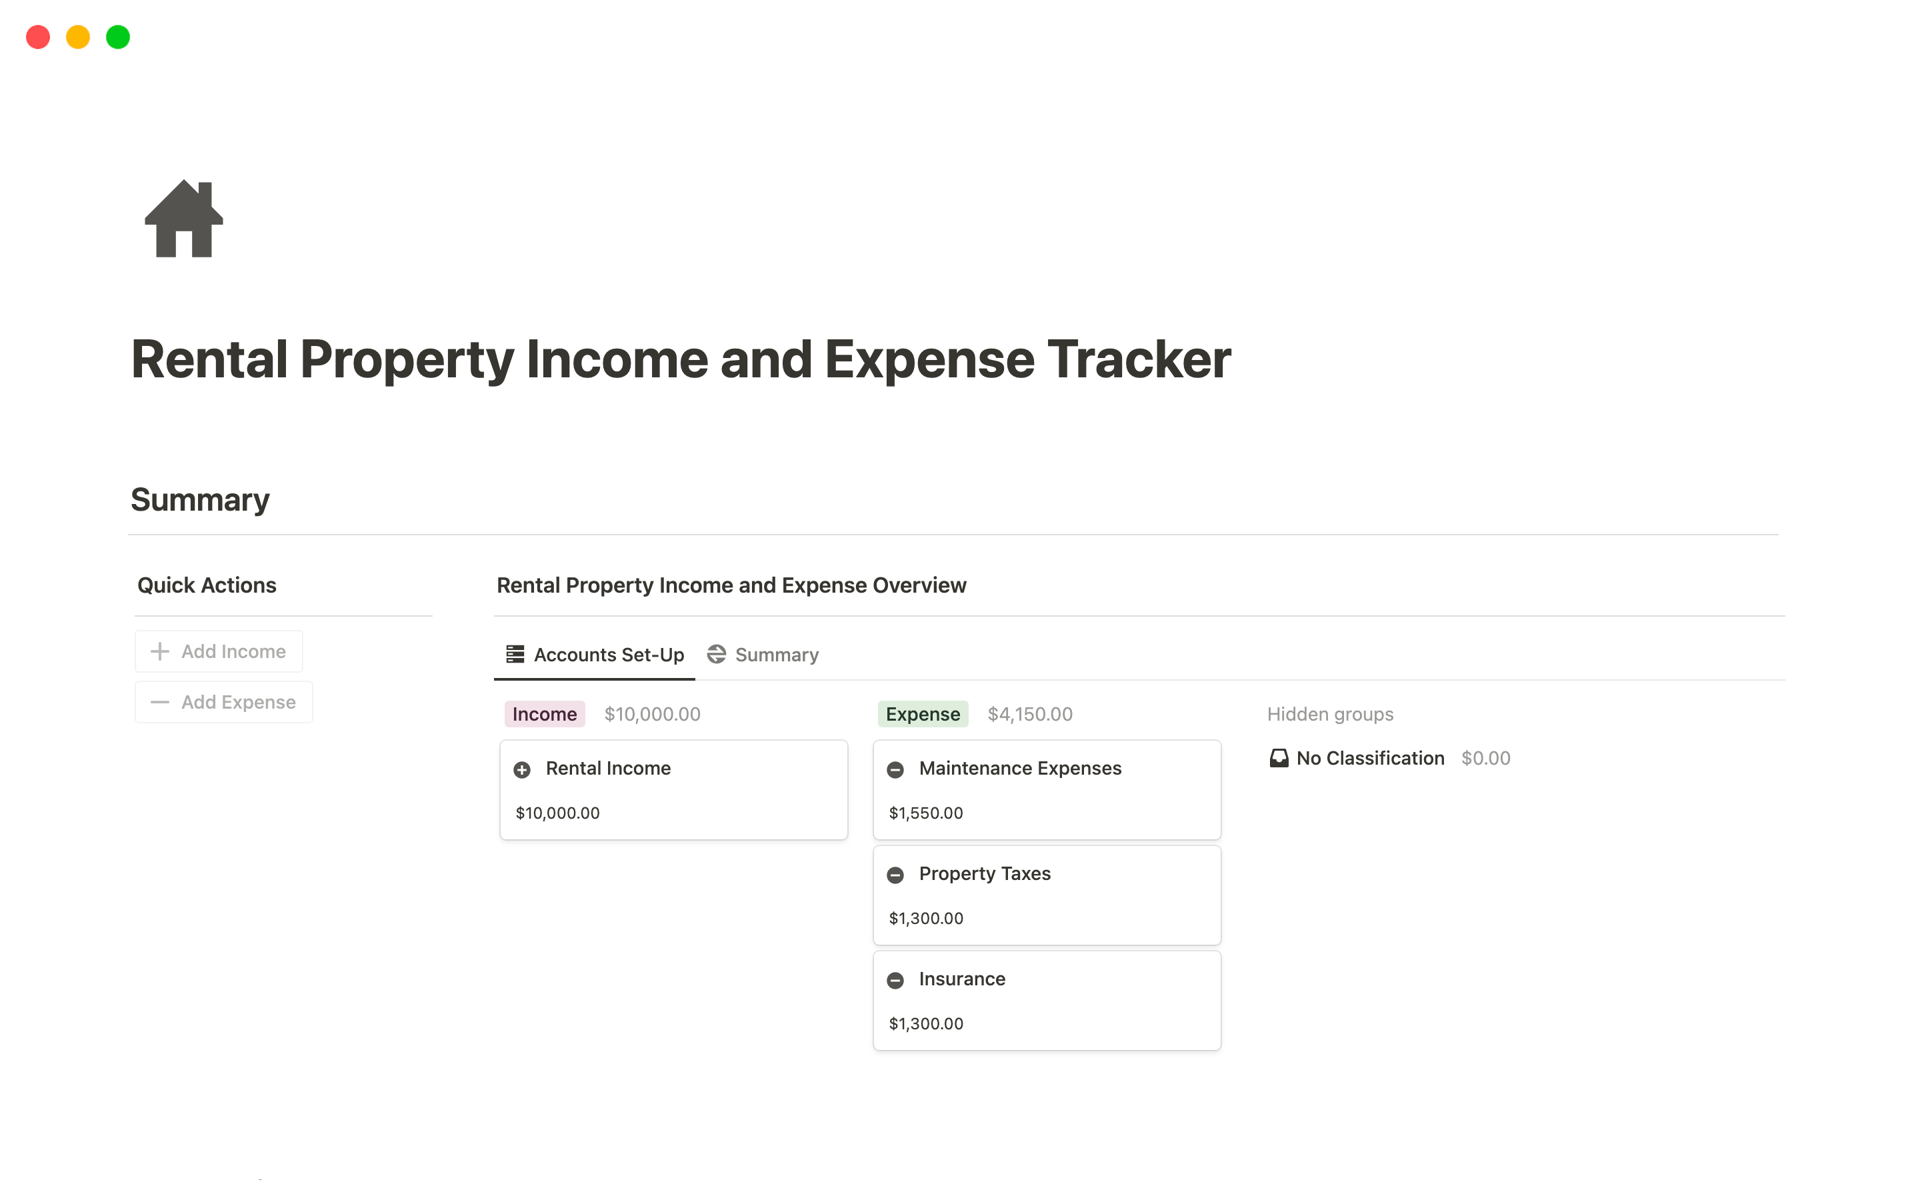Click the Add Expense button
This screenshot has height=1200, width=1920.
pos(223,702)
